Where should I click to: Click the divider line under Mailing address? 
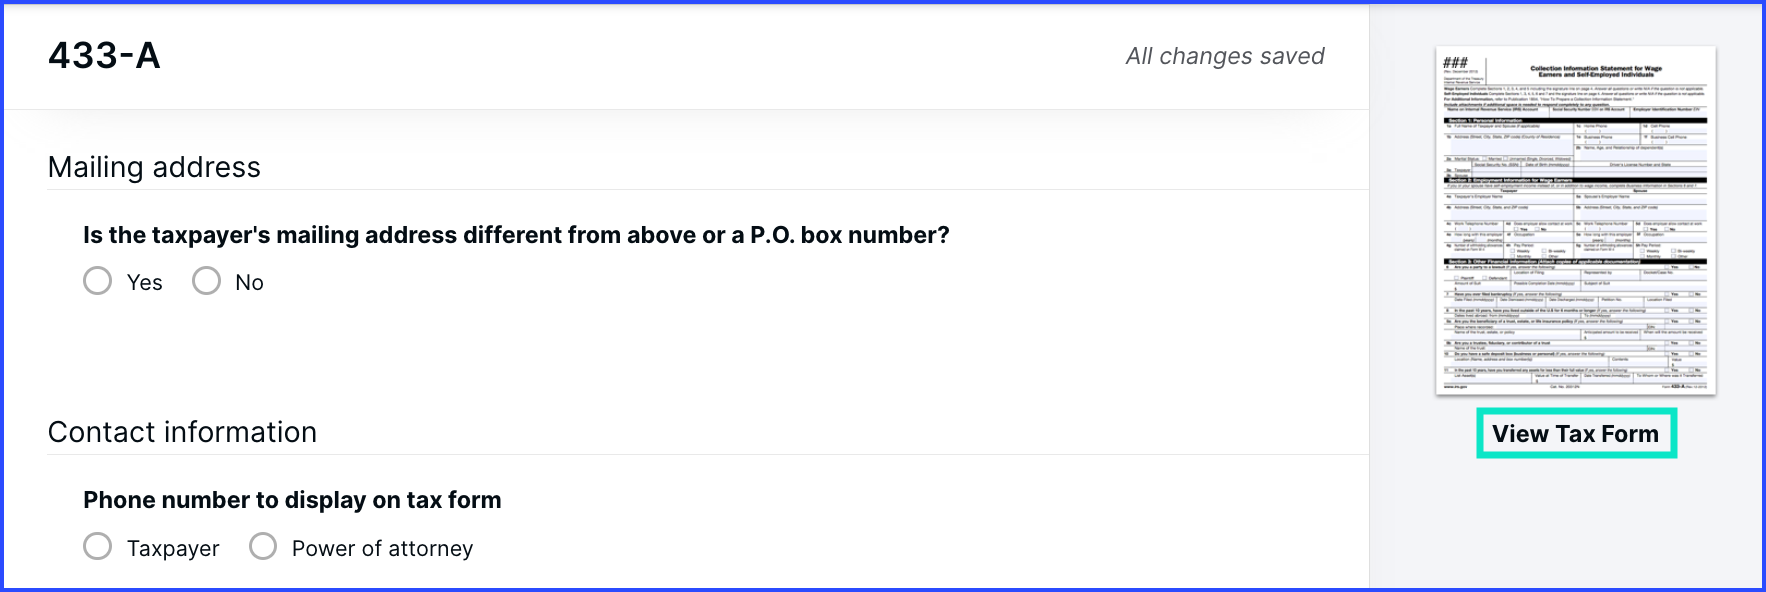pyautogui.click(x=708, y=189)
